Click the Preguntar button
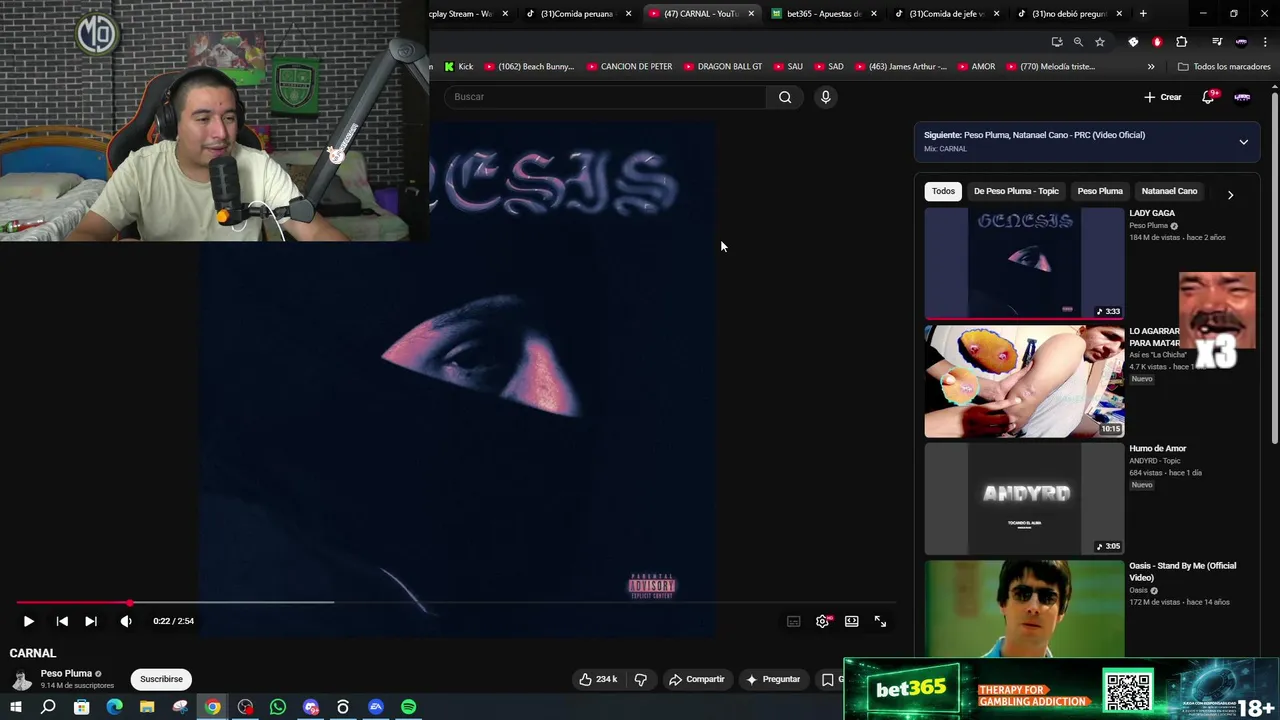The height and width of the screenshot is (720, 1280). (773, 679)
